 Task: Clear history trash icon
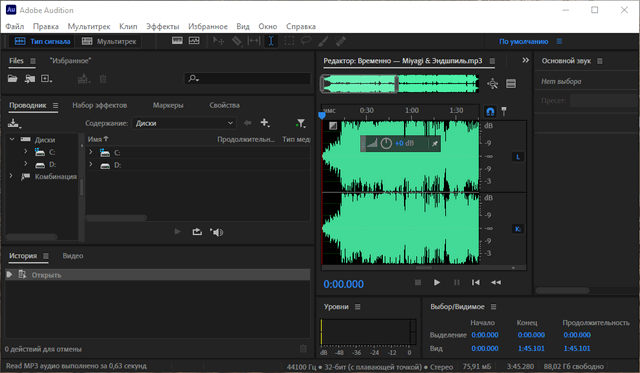point(303,349)
